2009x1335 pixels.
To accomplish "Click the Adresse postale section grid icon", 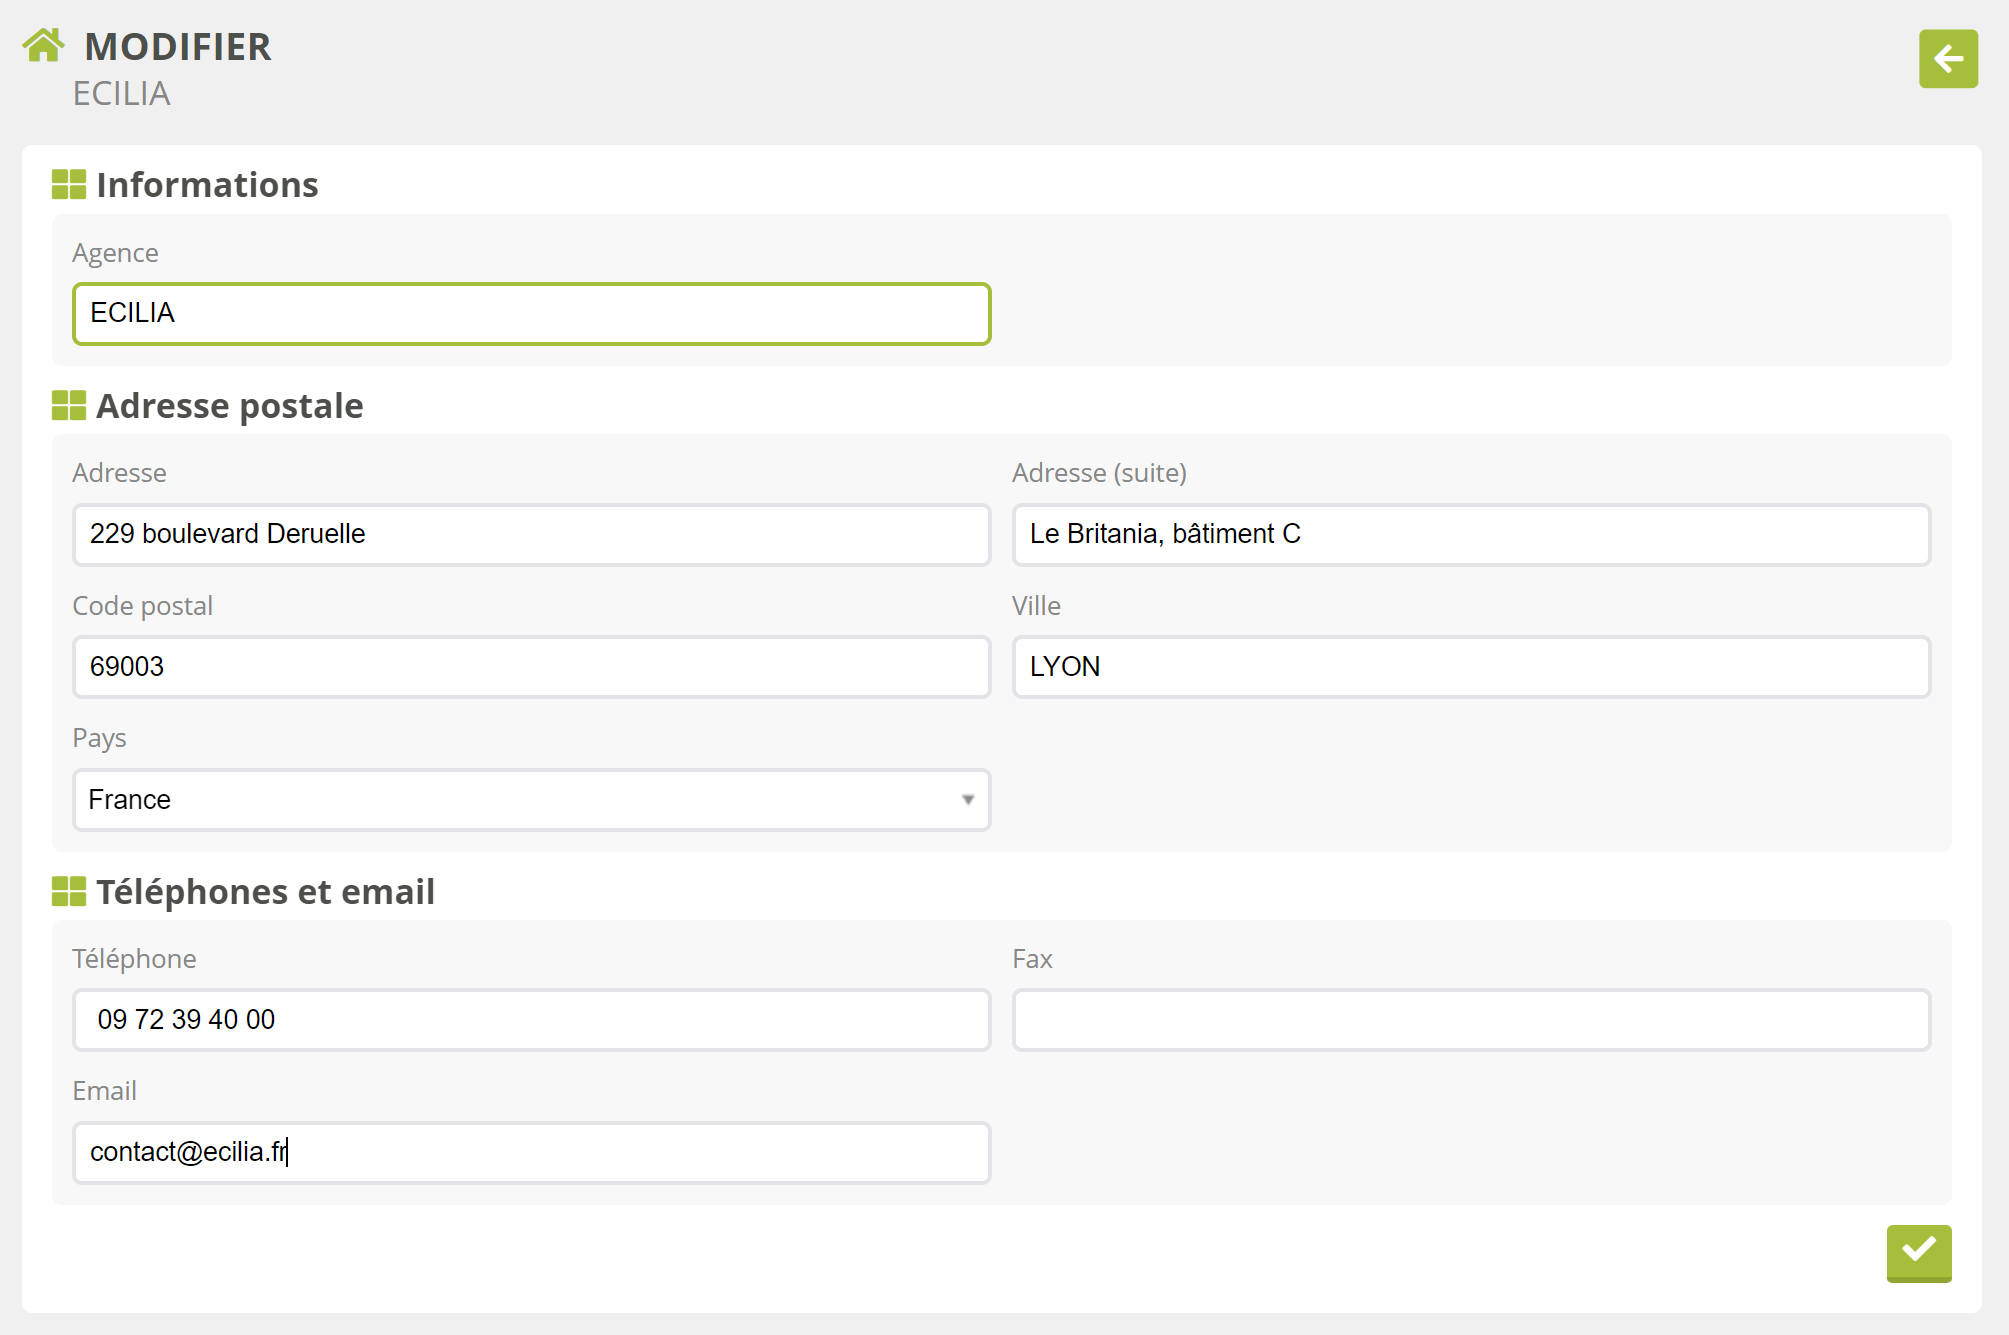I will click(x=69, y=406).
